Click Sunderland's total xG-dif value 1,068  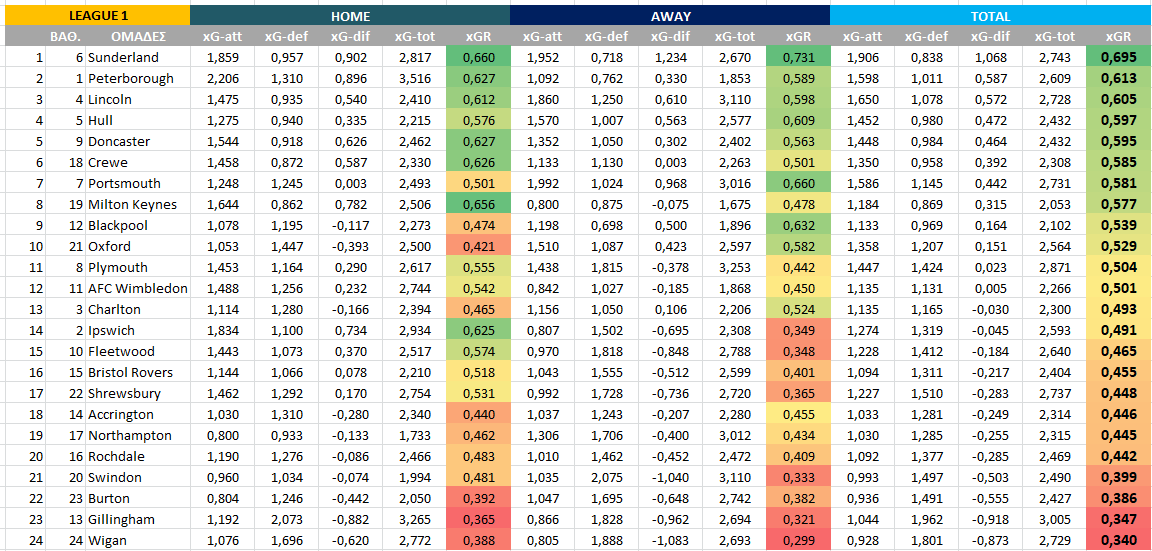coord(990,57)
